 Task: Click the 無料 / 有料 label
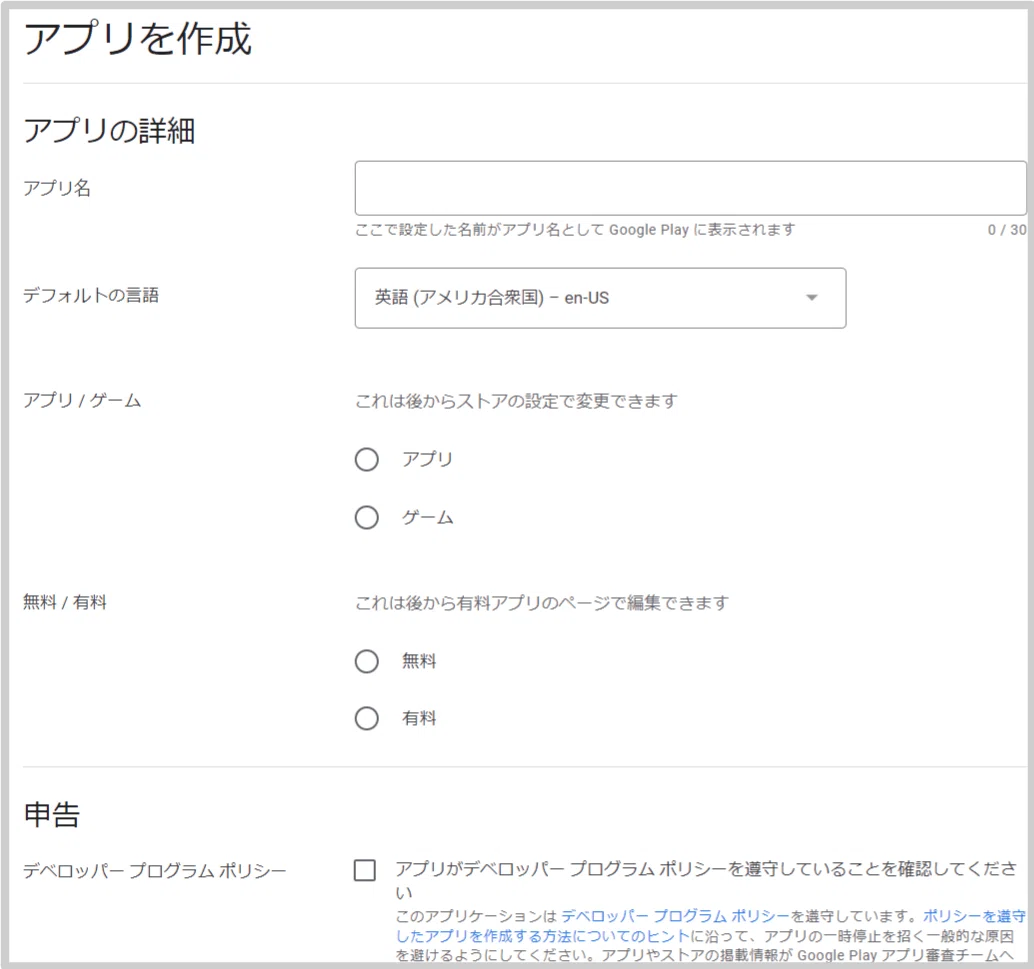pos(65,602)
